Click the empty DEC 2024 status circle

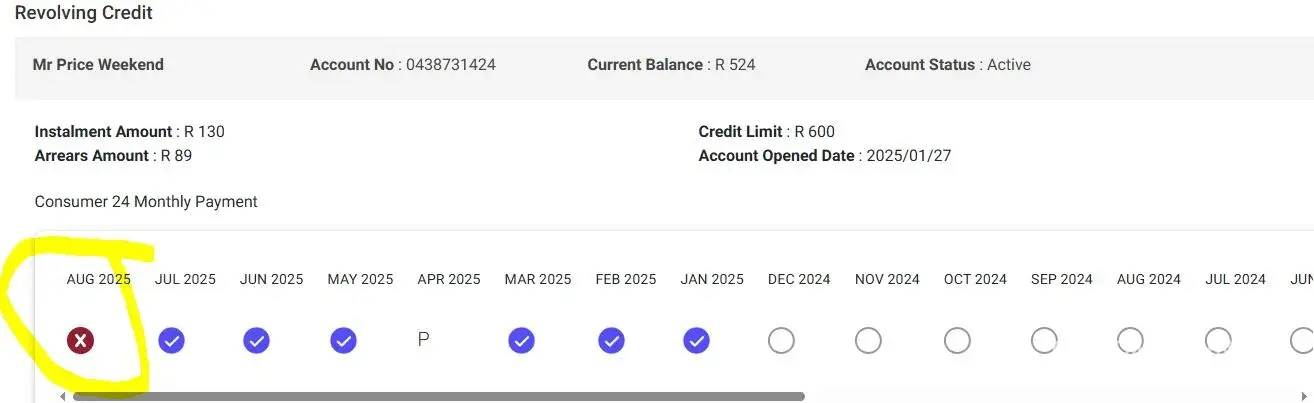tap(781, 341)
